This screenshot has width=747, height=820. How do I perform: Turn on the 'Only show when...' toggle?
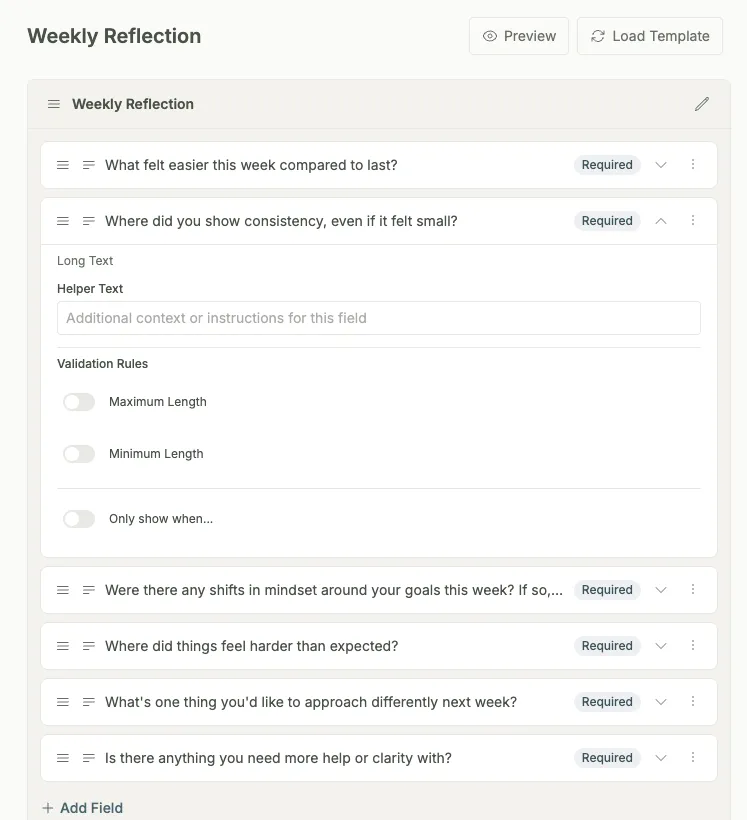tap(79, 519)
